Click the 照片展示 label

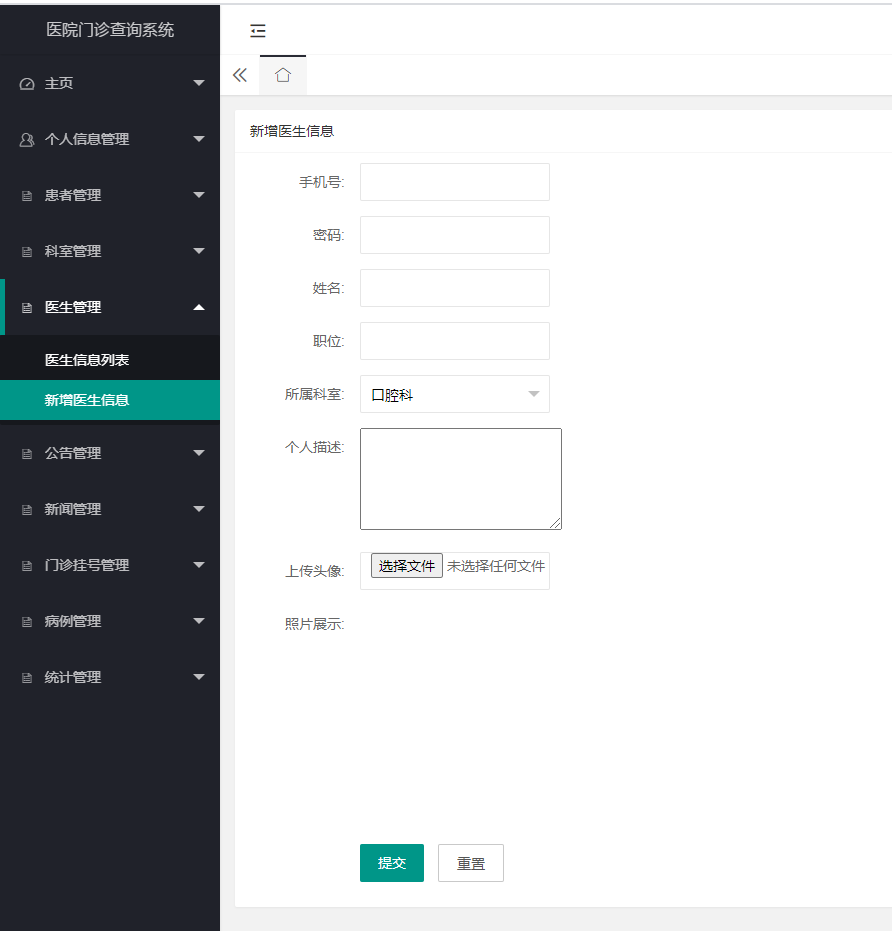tap(314, 625)
